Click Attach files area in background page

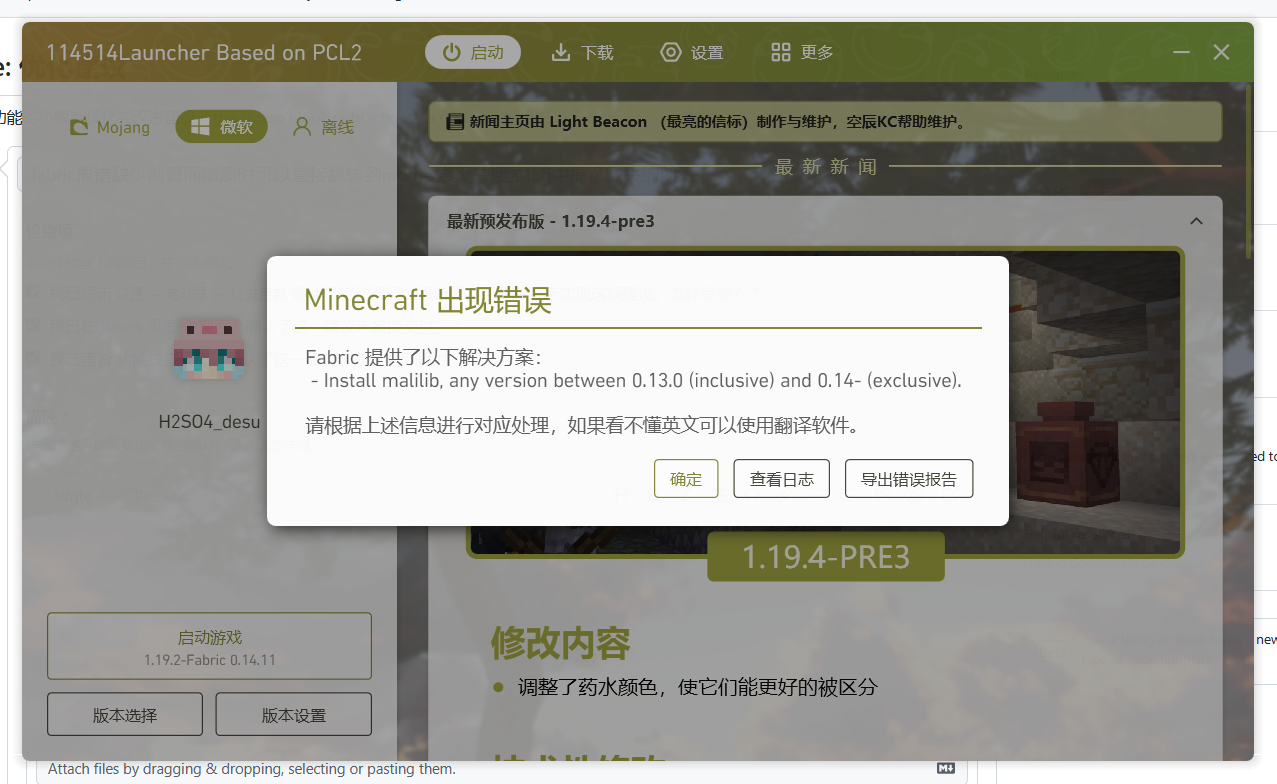click(x=252, y=769)
